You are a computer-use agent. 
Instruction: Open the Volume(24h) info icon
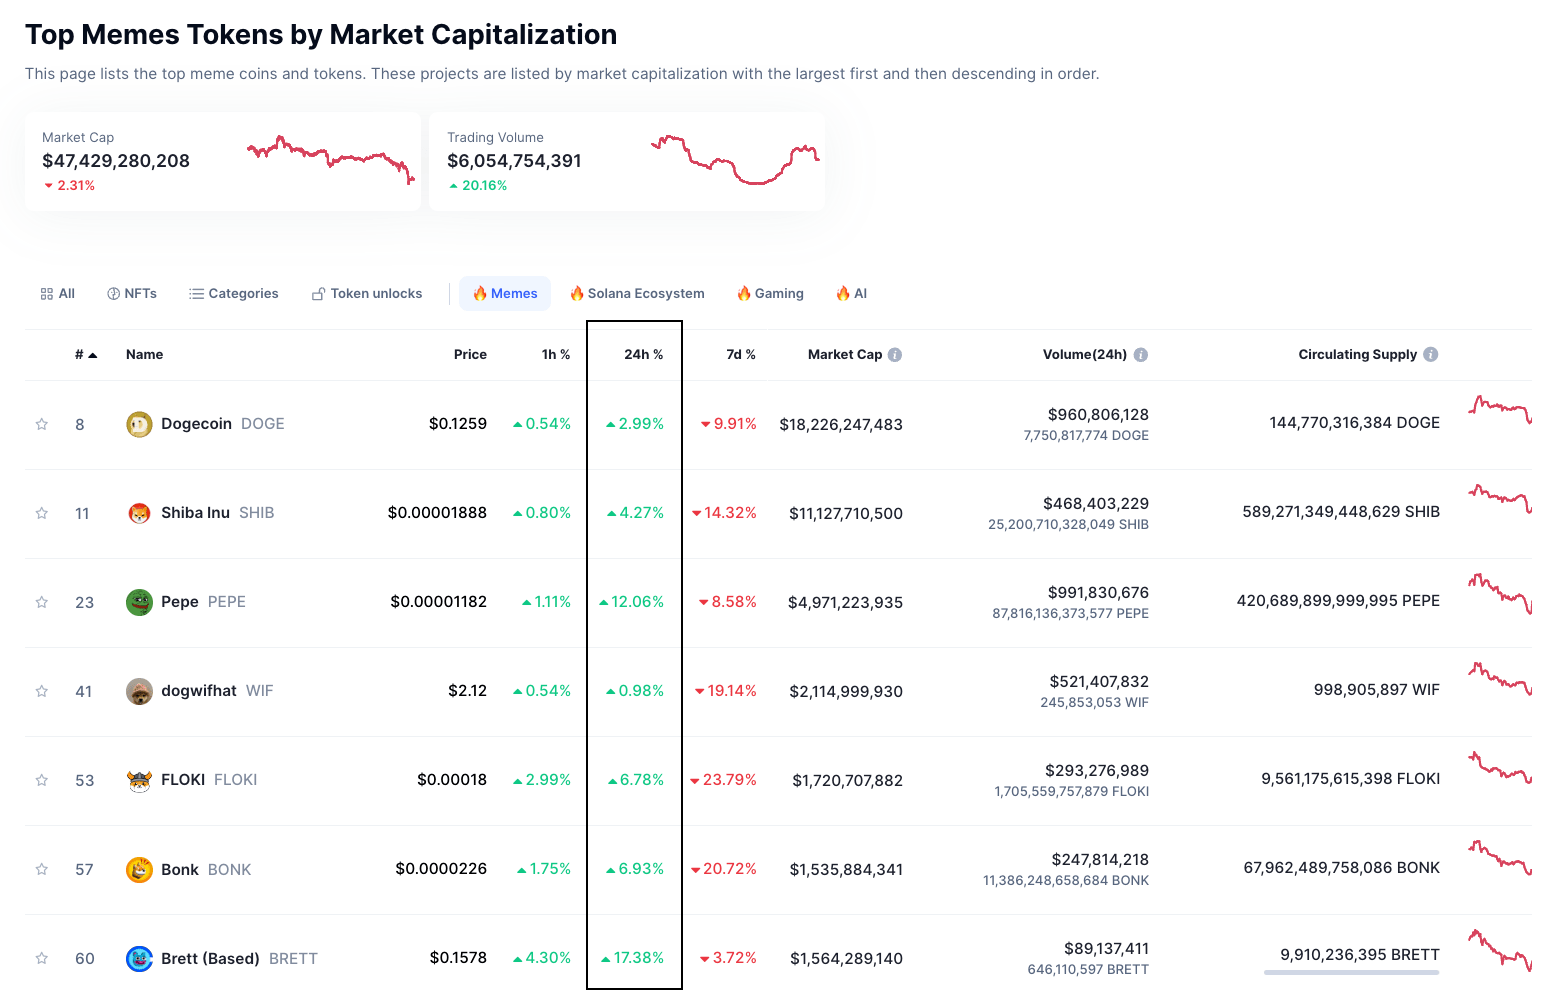[x=1141, y=355]
